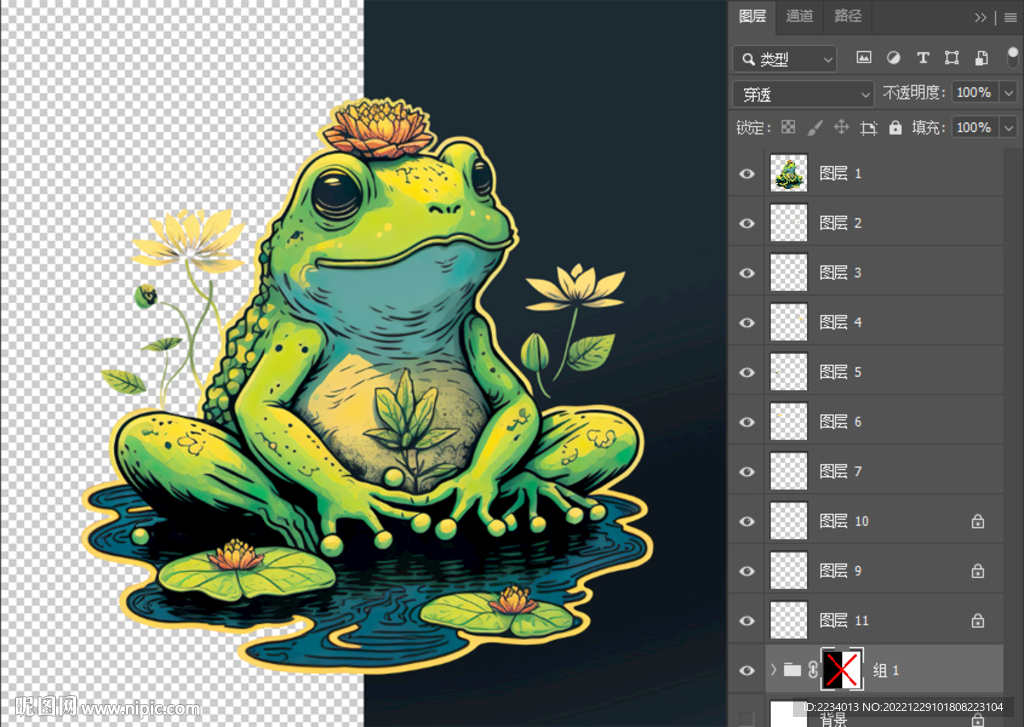Toggle visibility of 图层 5
This screenshot has height=727, width=1024.
[x=747, y=372]
